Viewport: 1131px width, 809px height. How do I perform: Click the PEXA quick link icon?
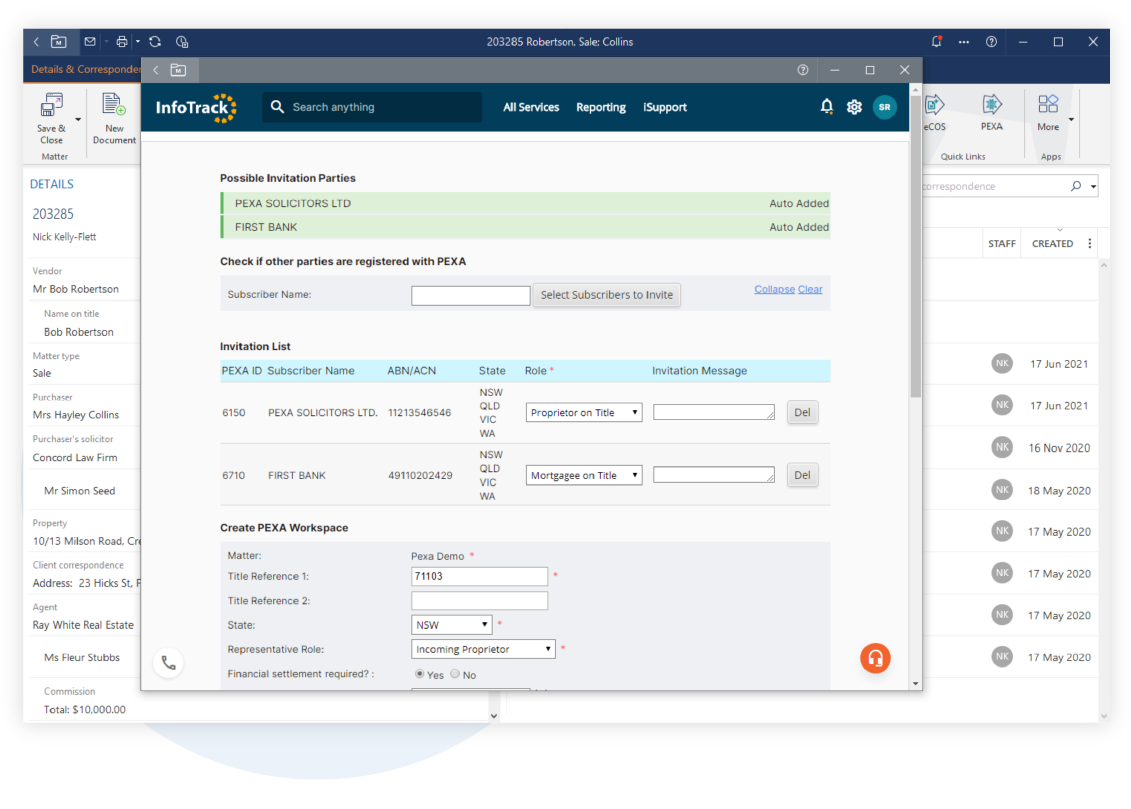click(992, 105)
